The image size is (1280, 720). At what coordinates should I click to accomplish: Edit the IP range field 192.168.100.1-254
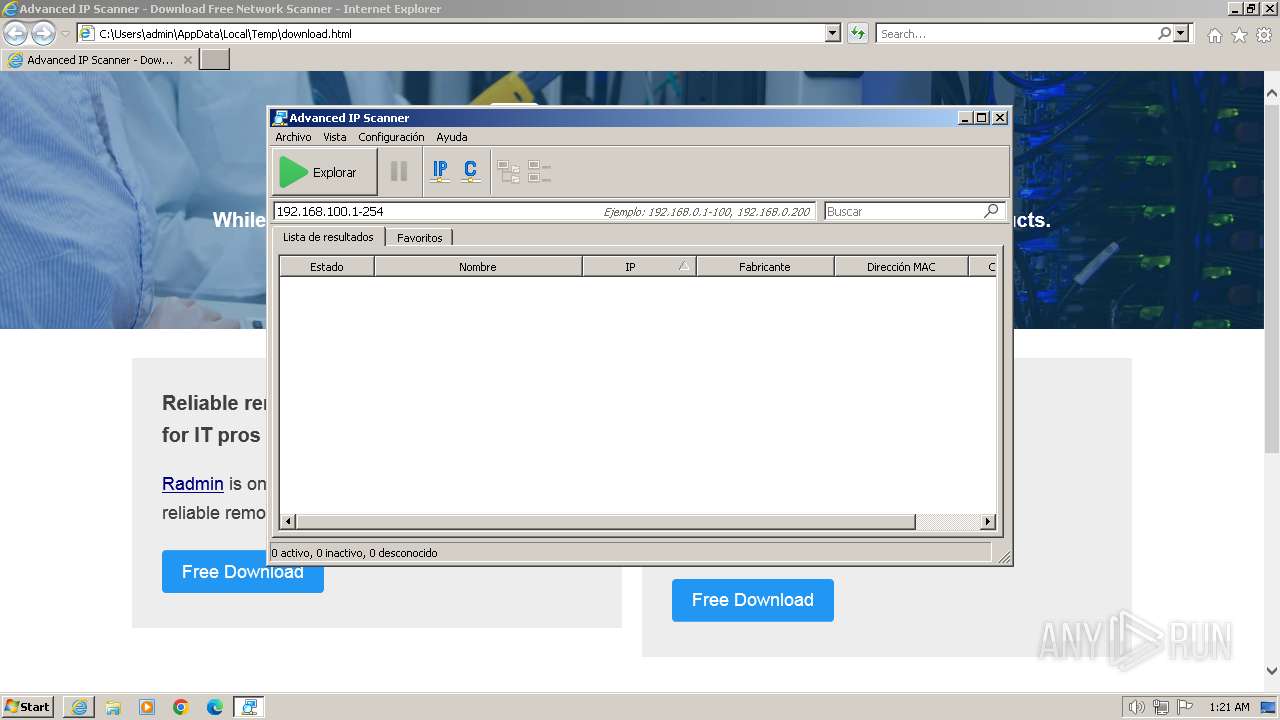pyautogui.click(x=545, y=211)
